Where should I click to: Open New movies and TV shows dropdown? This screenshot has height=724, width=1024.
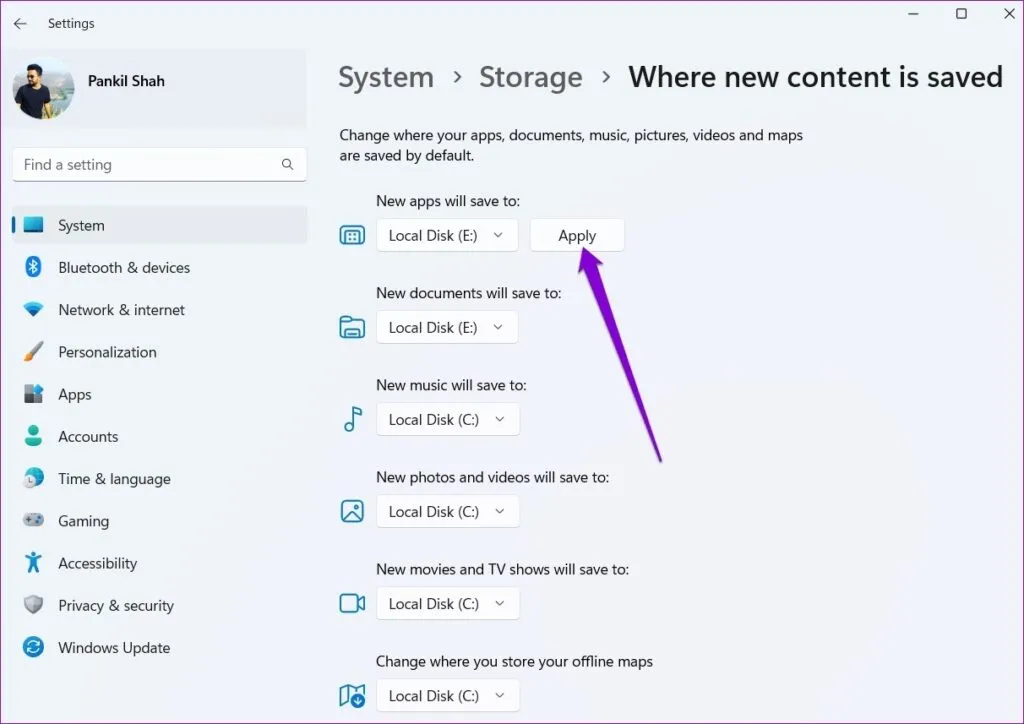(447, 604)
